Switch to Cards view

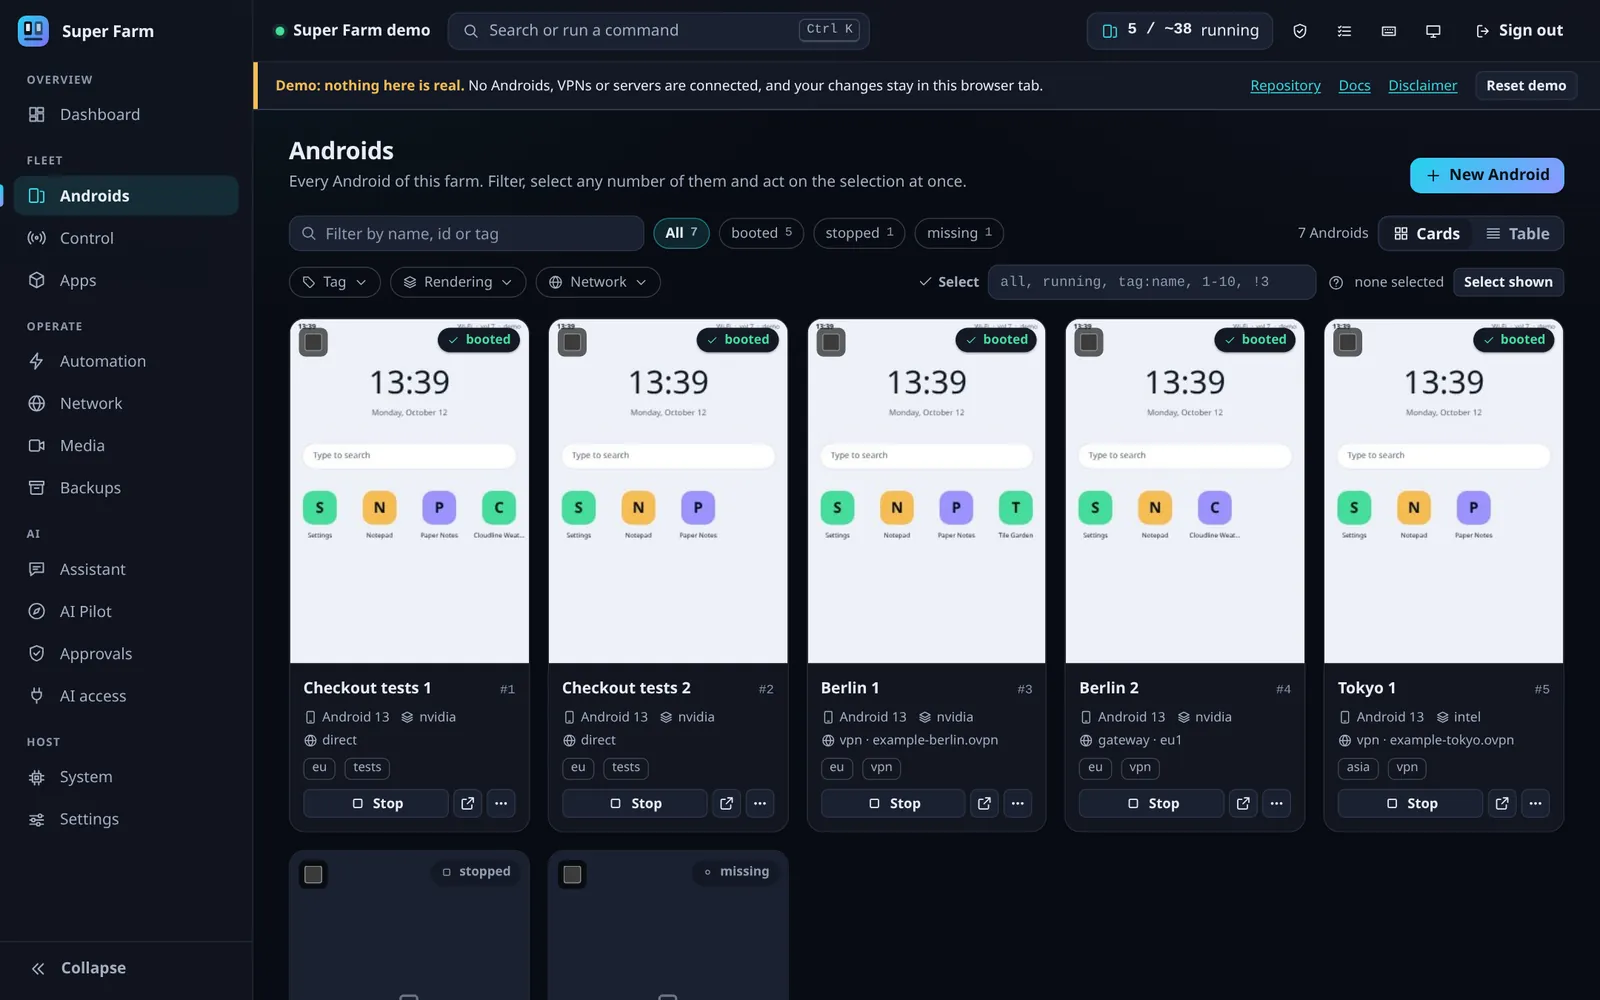click(x=1427, y=234)
